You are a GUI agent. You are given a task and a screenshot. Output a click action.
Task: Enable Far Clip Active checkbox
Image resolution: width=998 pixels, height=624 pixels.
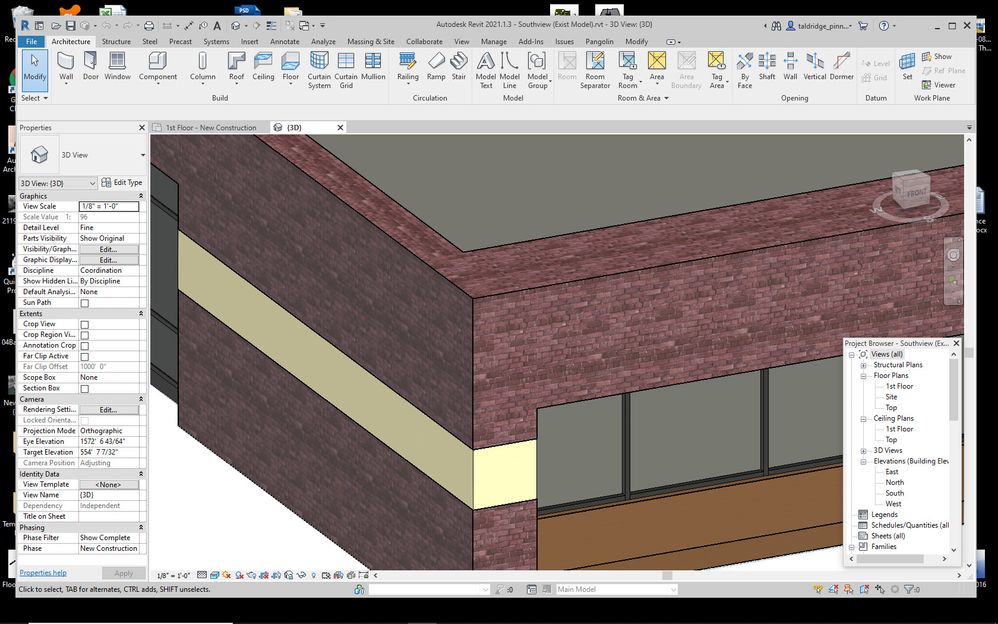85,357
